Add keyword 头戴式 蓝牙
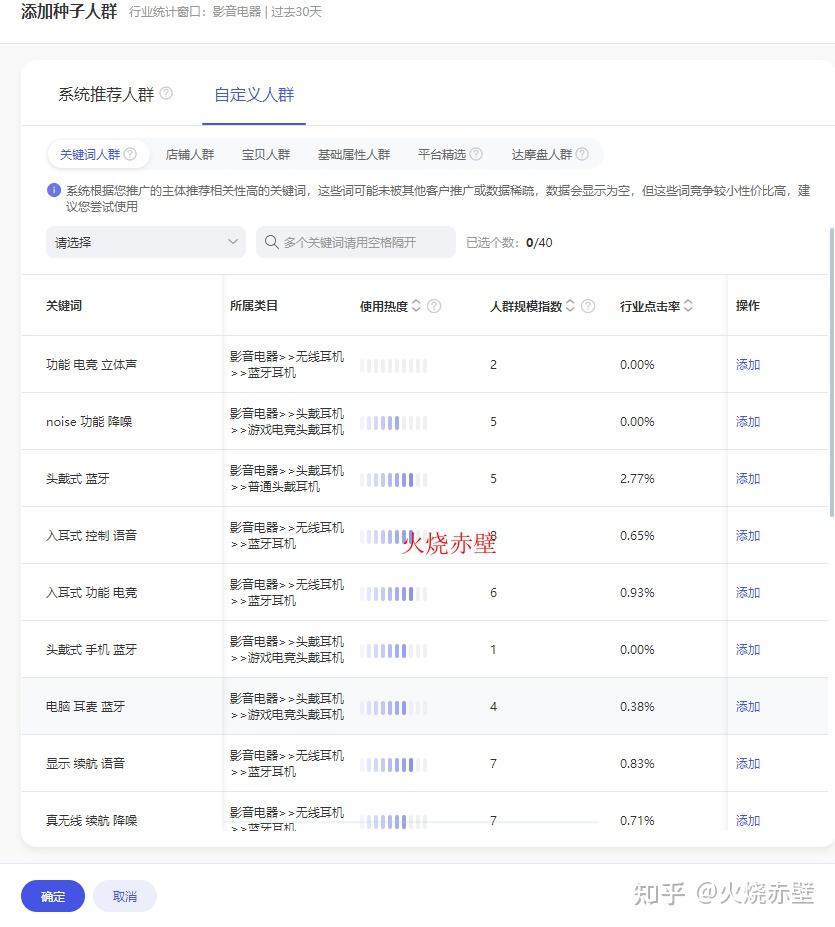 748,479
